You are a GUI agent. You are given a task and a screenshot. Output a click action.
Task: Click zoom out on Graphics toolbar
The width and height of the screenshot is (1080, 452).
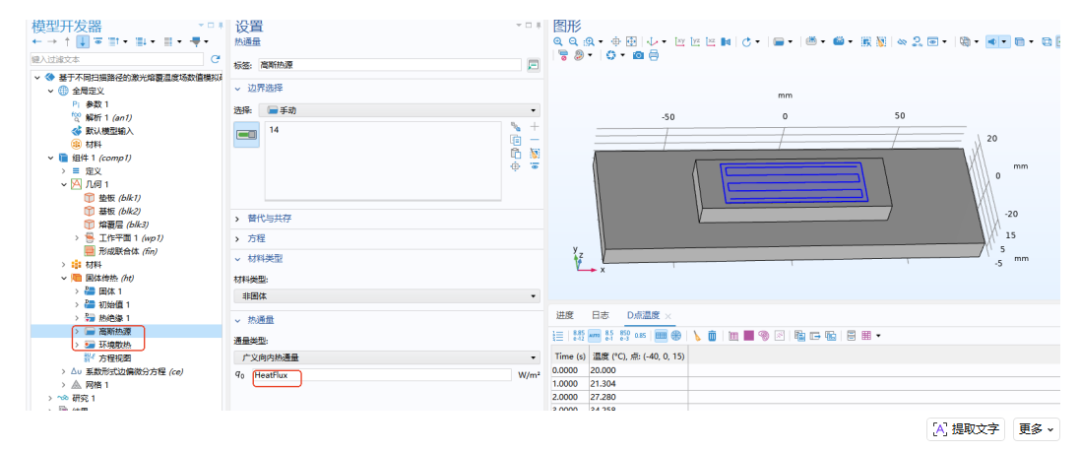pos(573,42)
